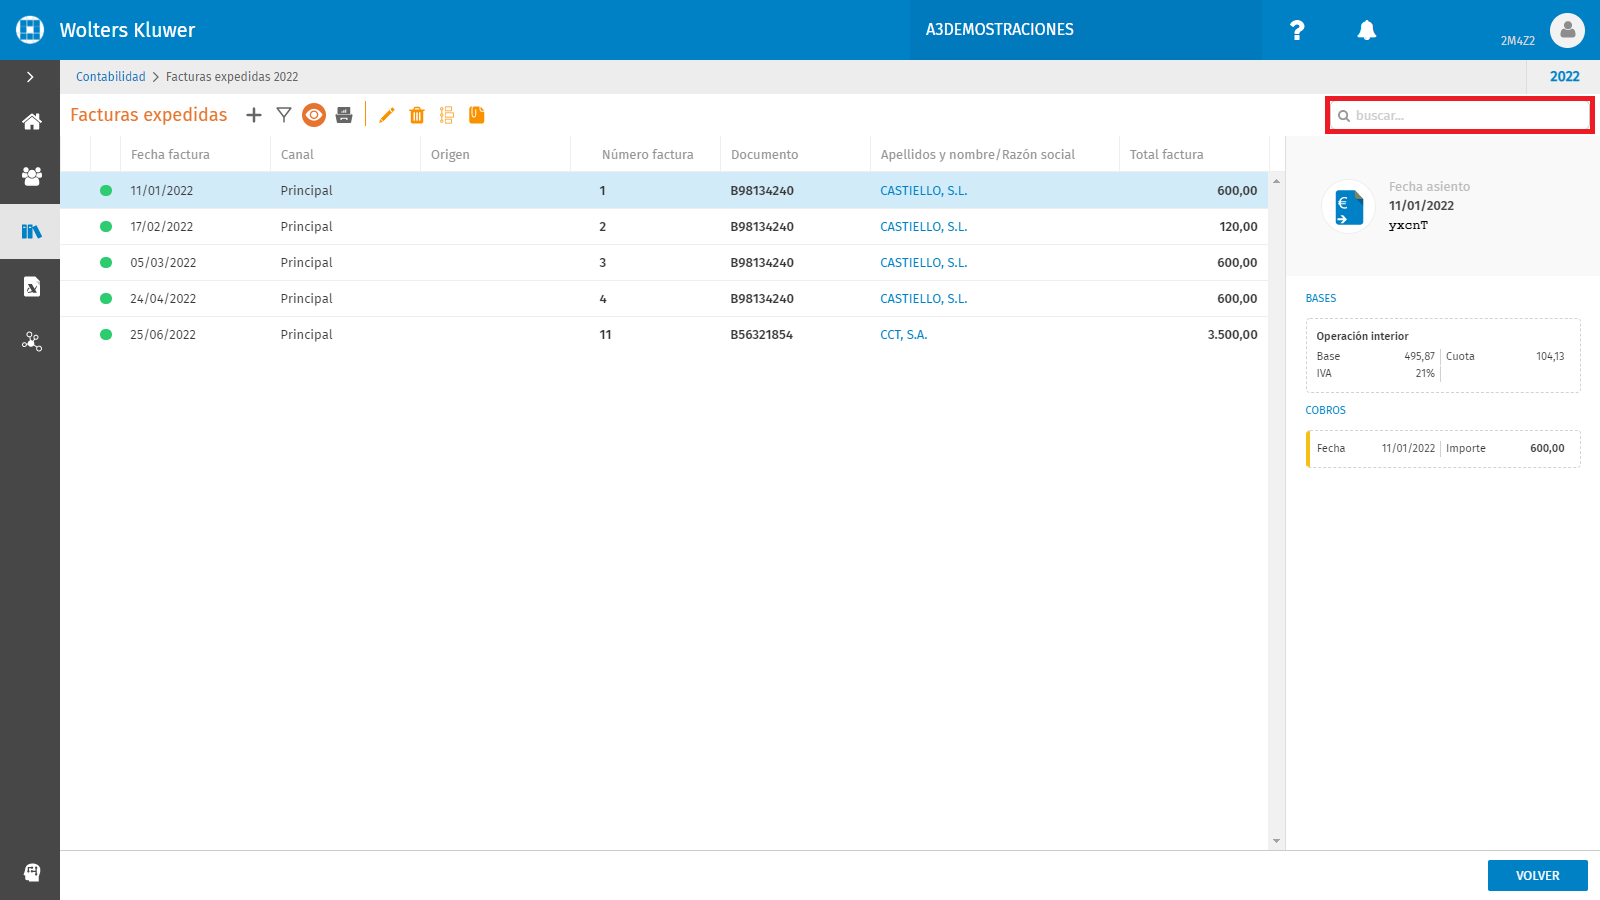Open help question mark

coord(1297,30)
